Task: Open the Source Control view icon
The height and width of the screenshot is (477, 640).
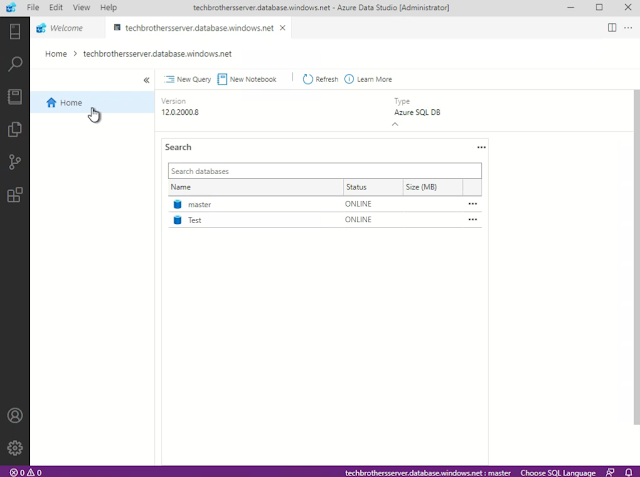Action: (15, 162)
